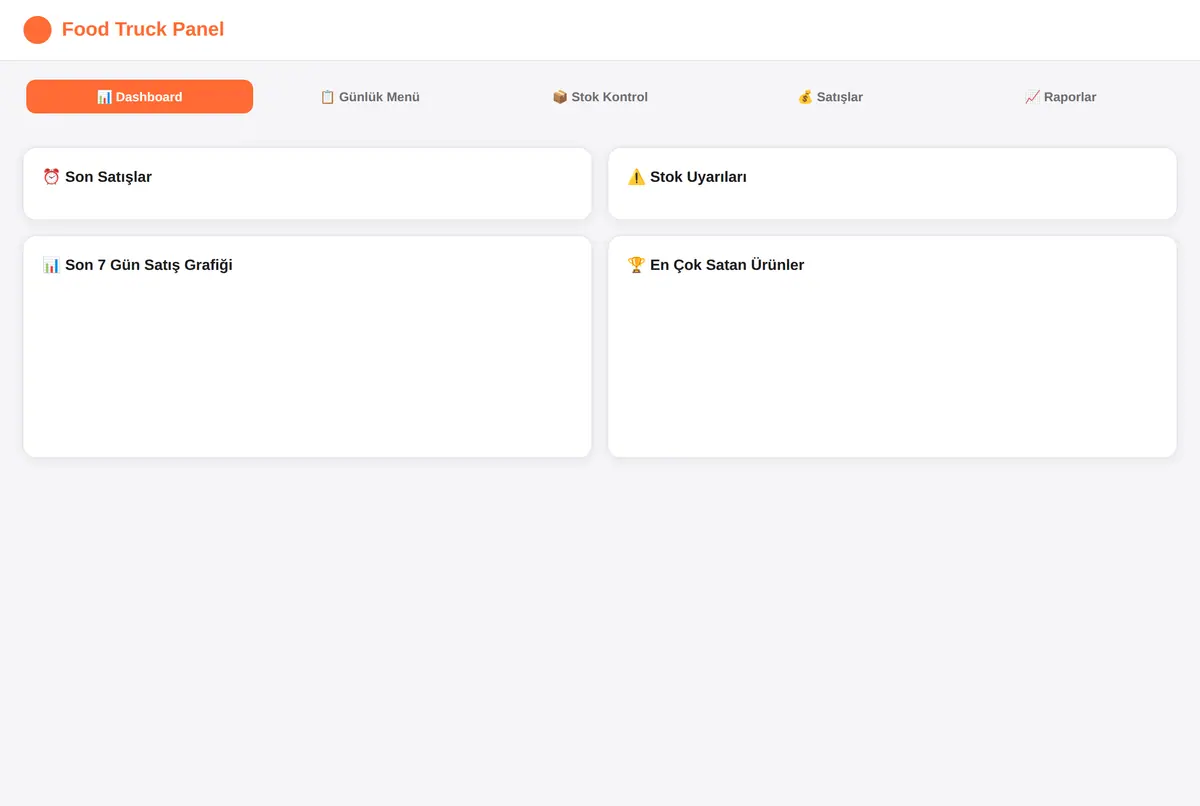
Task: Click the Son Satışlar card heading
Action: tap(97, 177)
